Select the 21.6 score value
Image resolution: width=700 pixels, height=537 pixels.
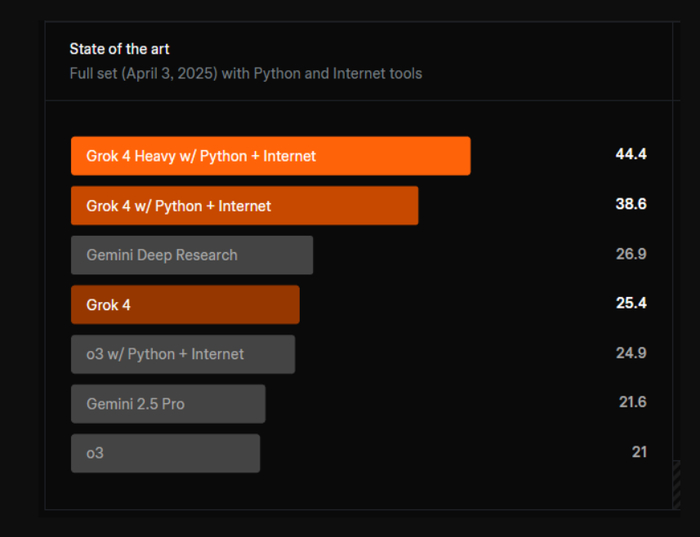633,402
